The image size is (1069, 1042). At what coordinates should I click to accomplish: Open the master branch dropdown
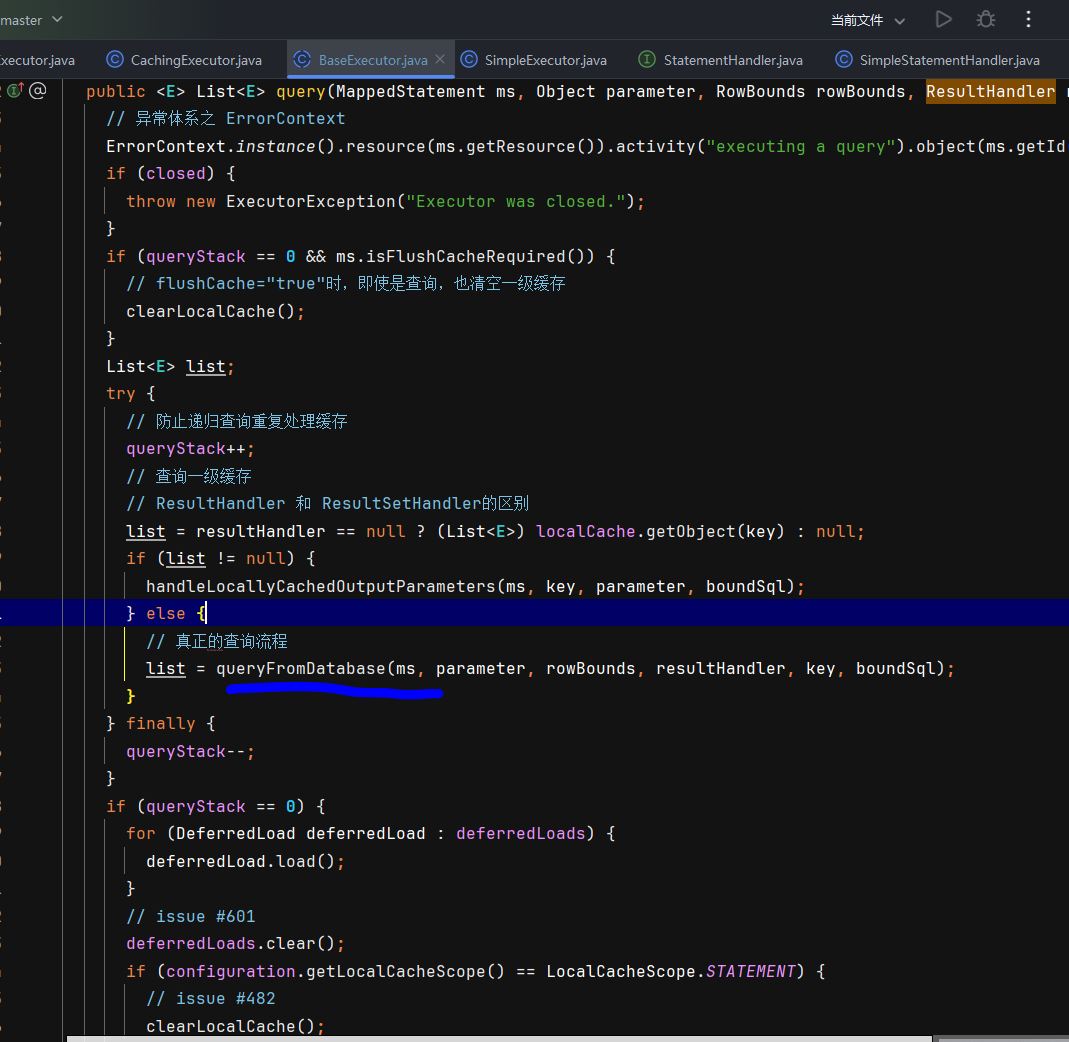(x=31, y=20)
